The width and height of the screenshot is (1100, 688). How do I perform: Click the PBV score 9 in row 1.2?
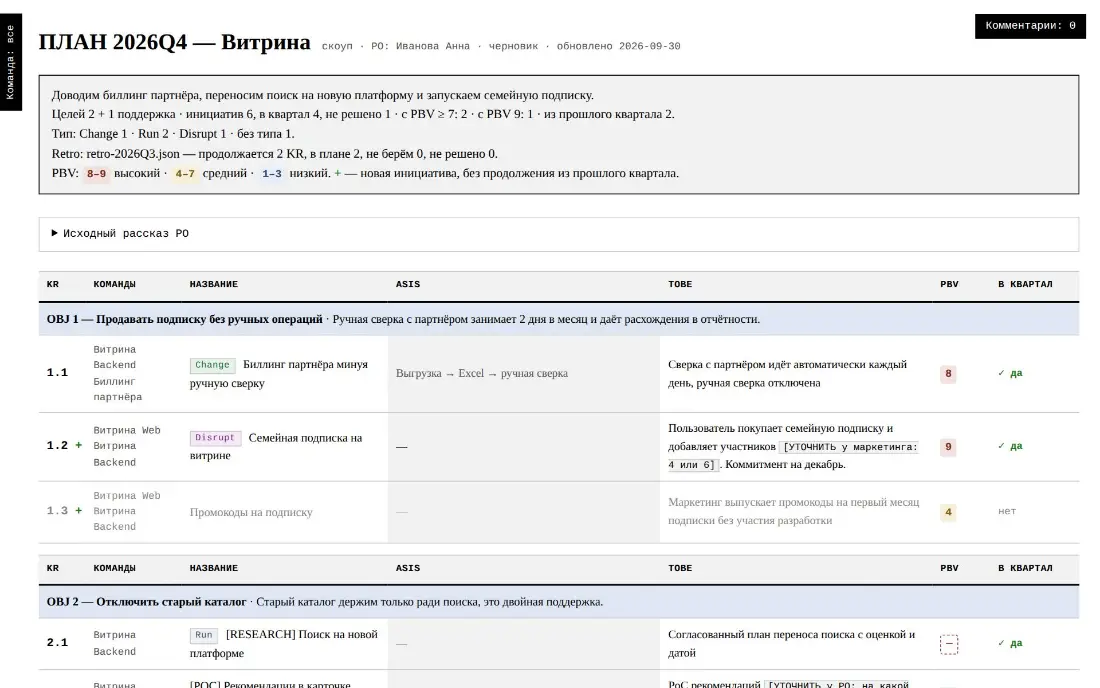tap(948, 447)
